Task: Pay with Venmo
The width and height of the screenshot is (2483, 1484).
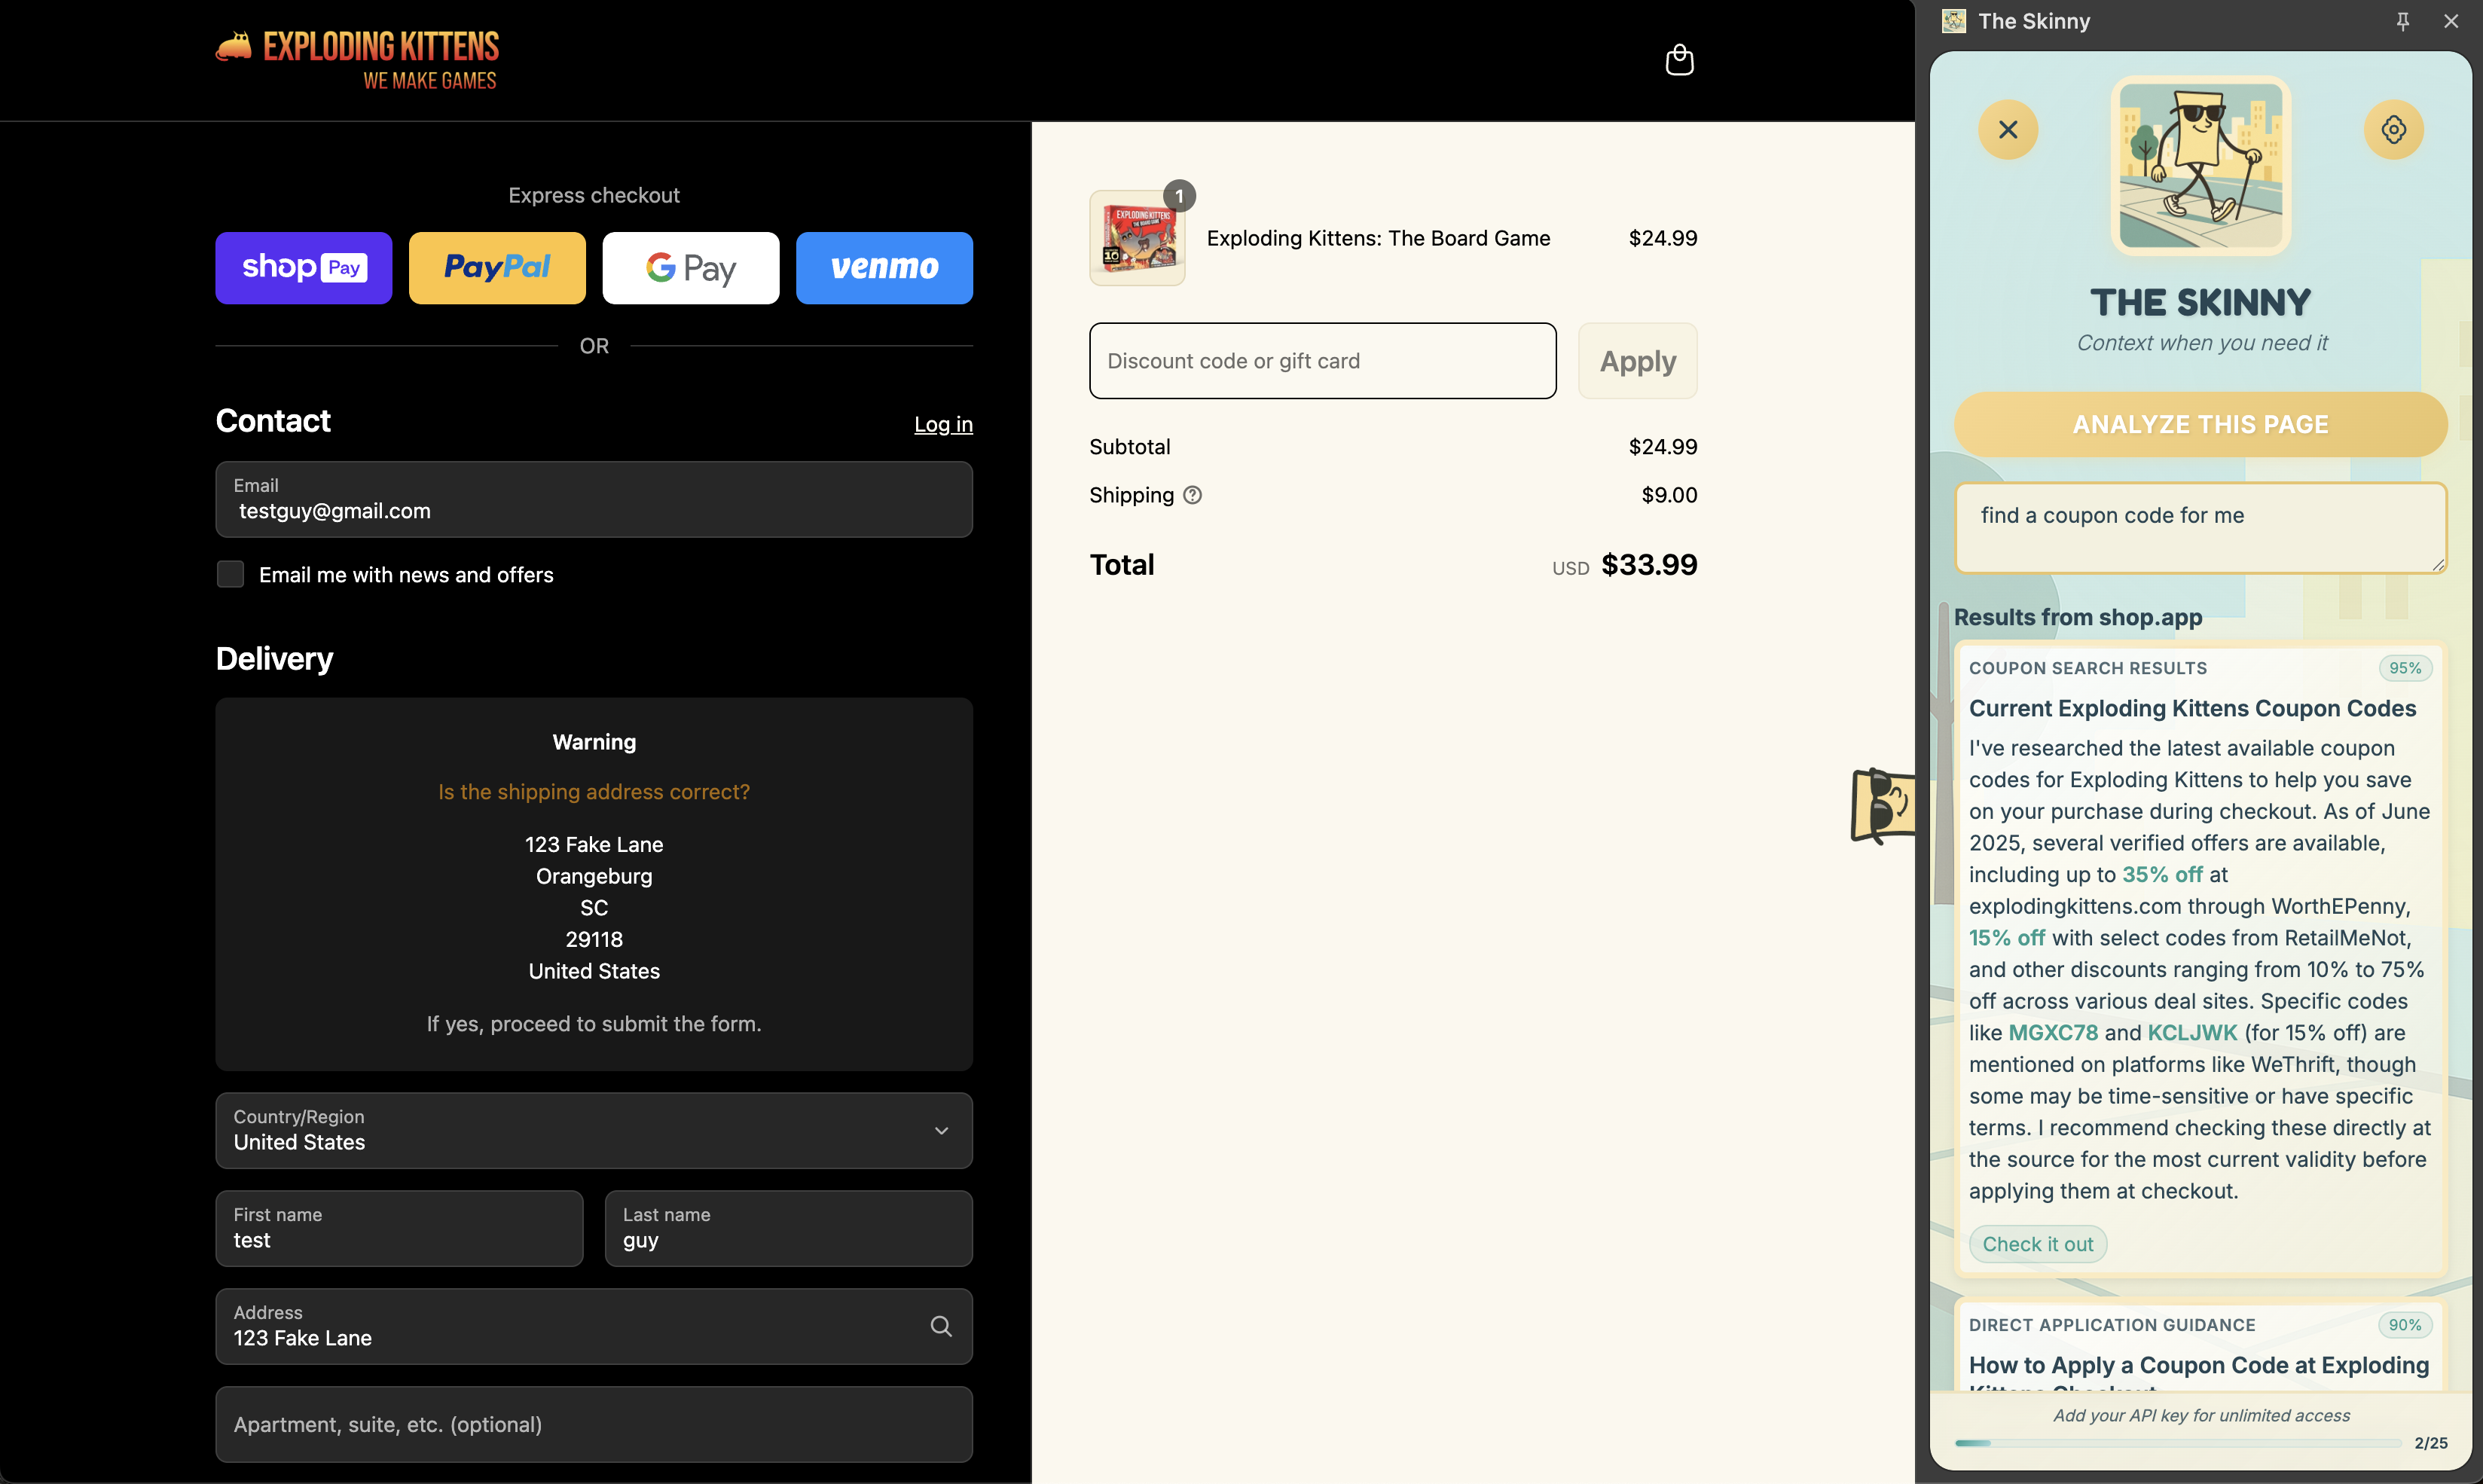Action: [884, 268]
